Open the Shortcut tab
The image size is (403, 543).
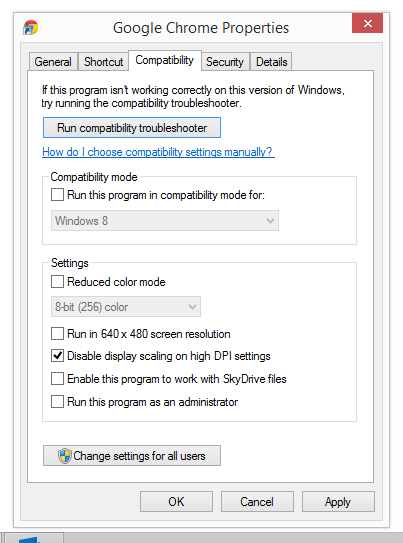[103, 62]
